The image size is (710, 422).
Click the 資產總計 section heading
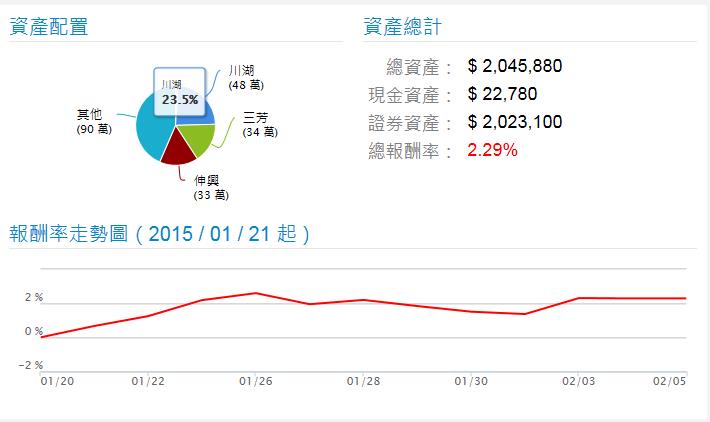point(403,27)
